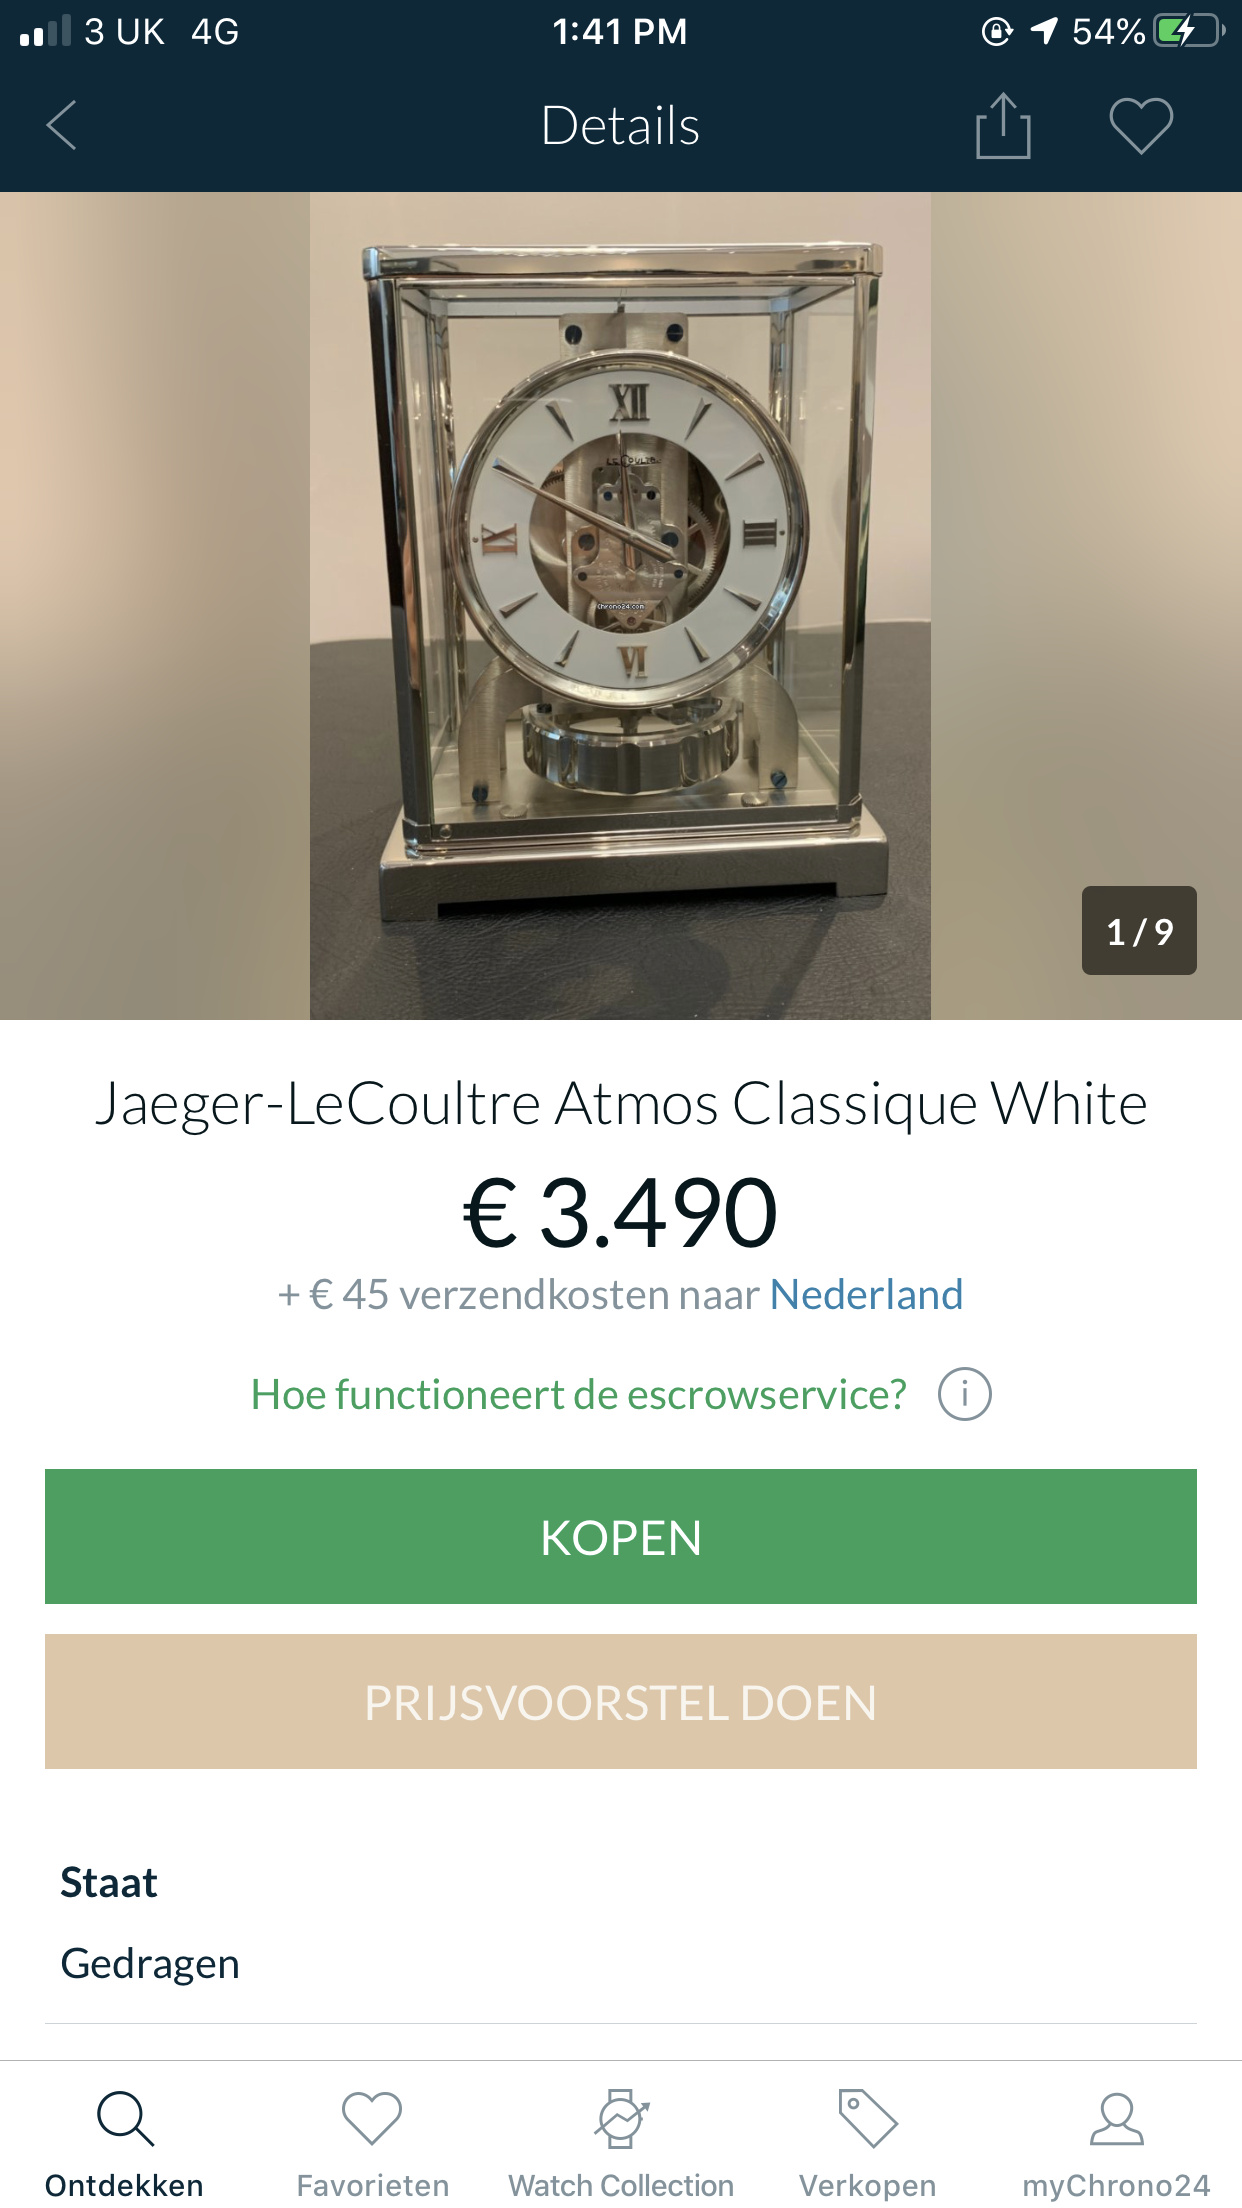Select the Jaeger-LeCoultre Atmos Classique White title
This screenshot has width=1242, height=2208.
pyautogui.click(x=621, y=1104)
